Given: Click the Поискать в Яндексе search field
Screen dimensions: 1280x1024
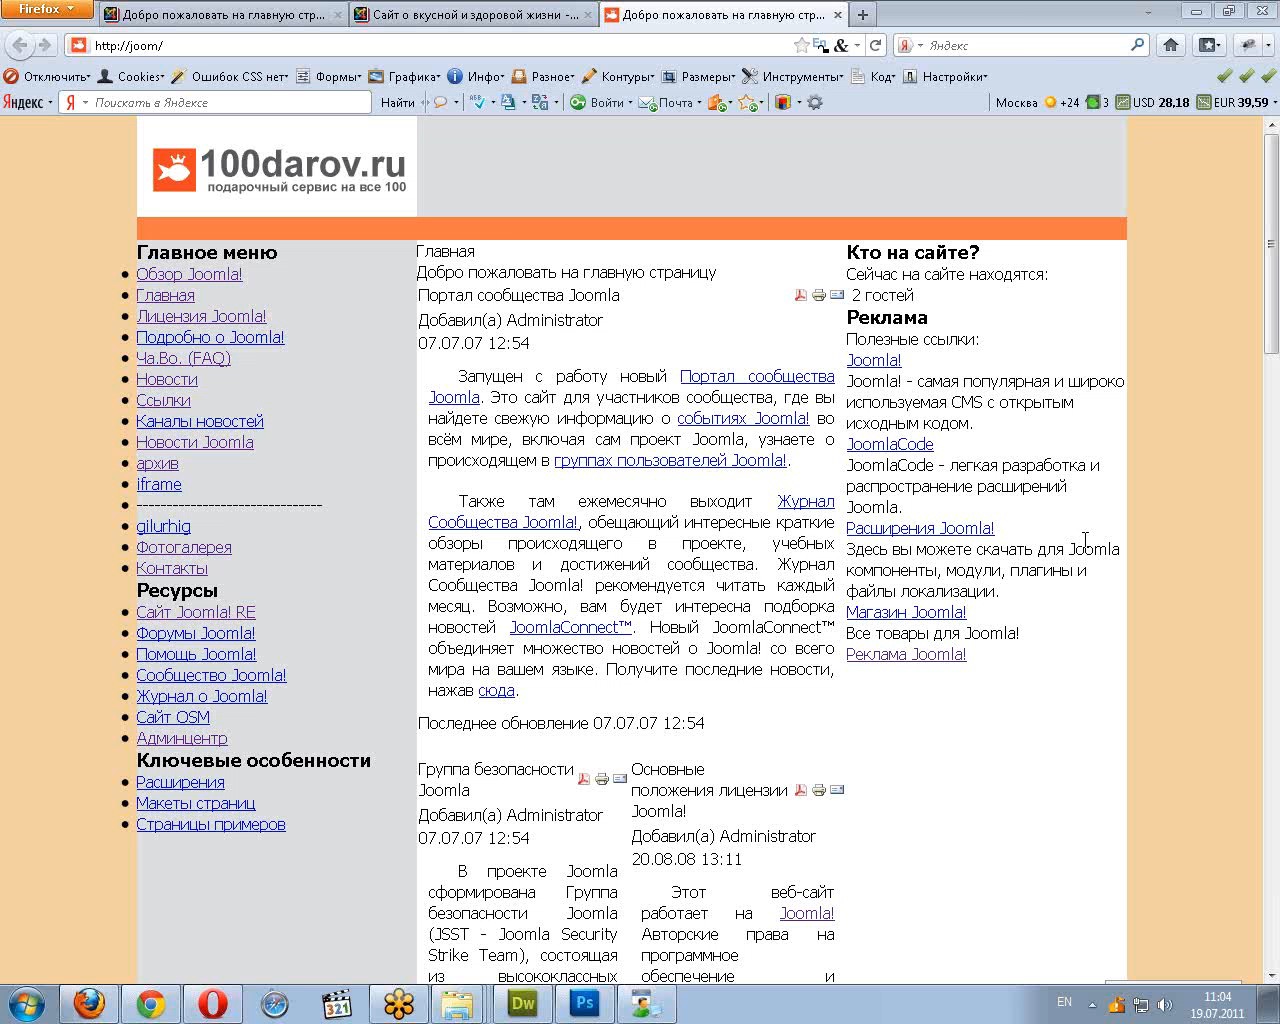Looking at the screenshot, I should (216, 102).
